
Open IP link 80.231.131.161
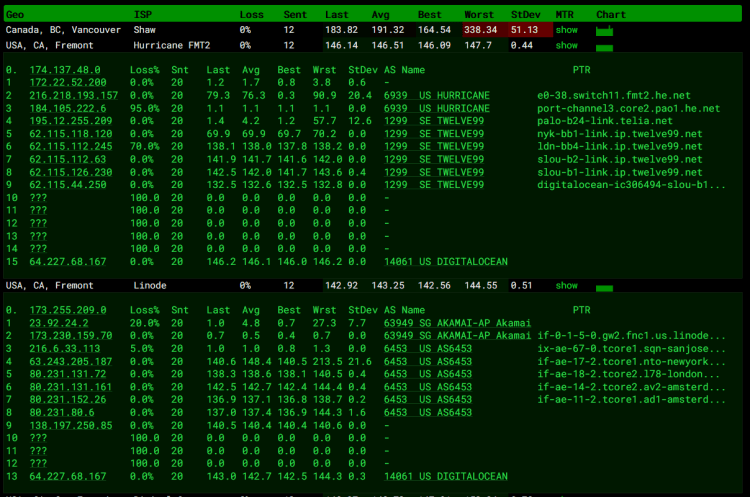(71, 387)
